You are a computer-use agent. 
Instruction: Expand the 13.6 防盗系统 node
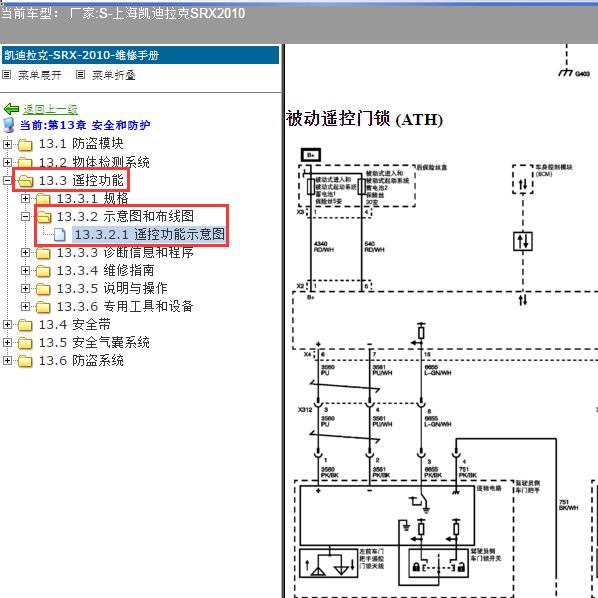pyautogui.click(x=7, y=360)
